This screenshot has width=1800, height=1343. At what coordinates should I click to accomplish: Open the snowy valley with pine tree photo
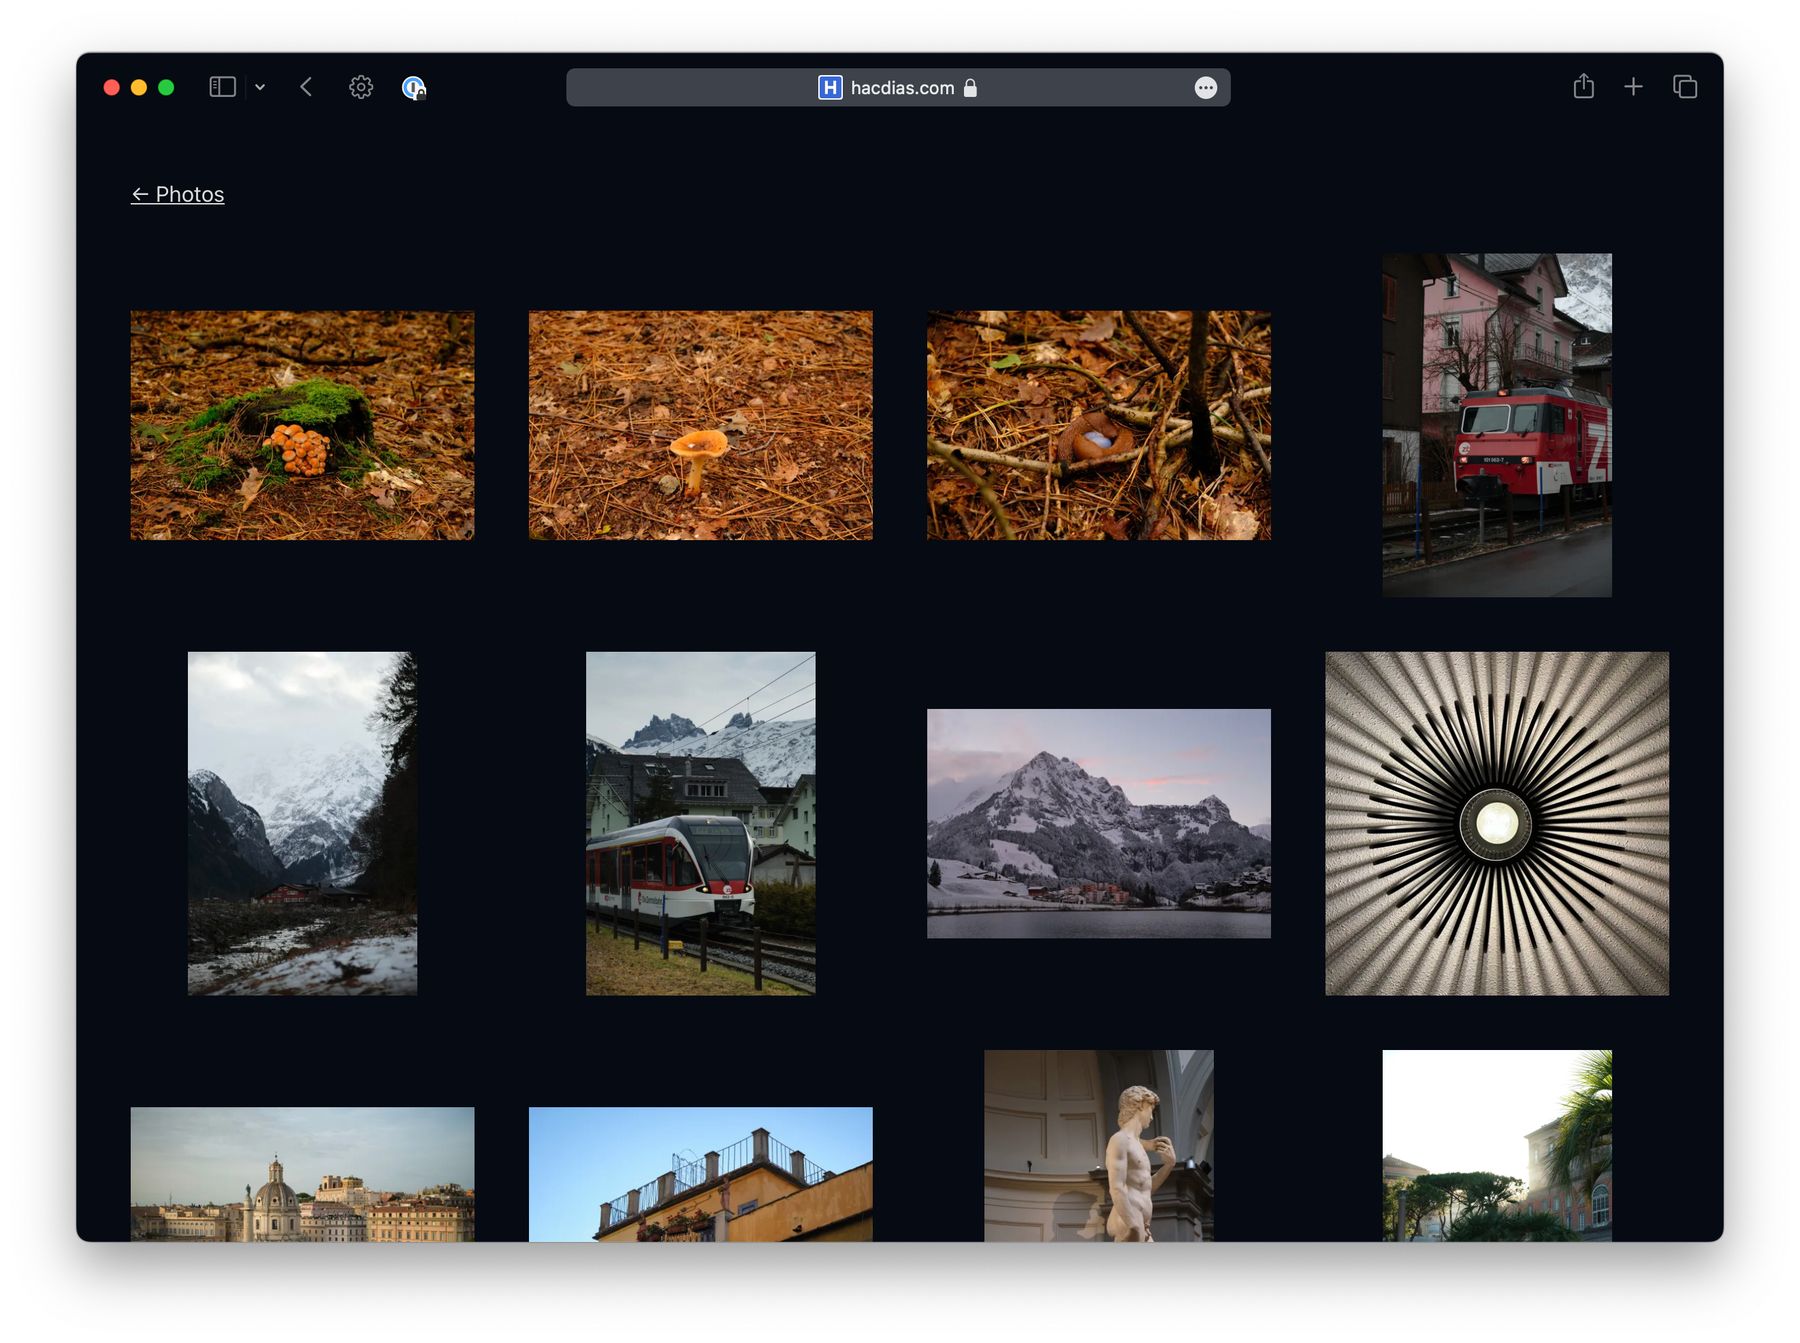(302, 823)
